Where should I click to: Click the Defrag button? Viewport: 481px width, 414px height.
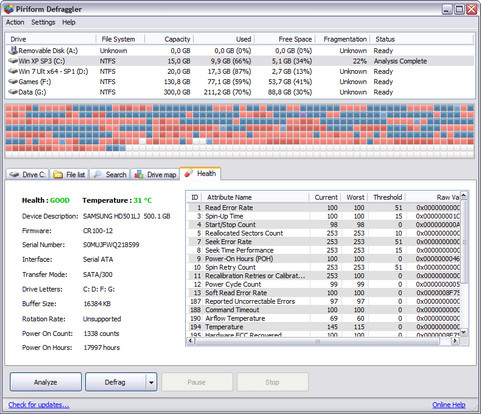[115, 382]
